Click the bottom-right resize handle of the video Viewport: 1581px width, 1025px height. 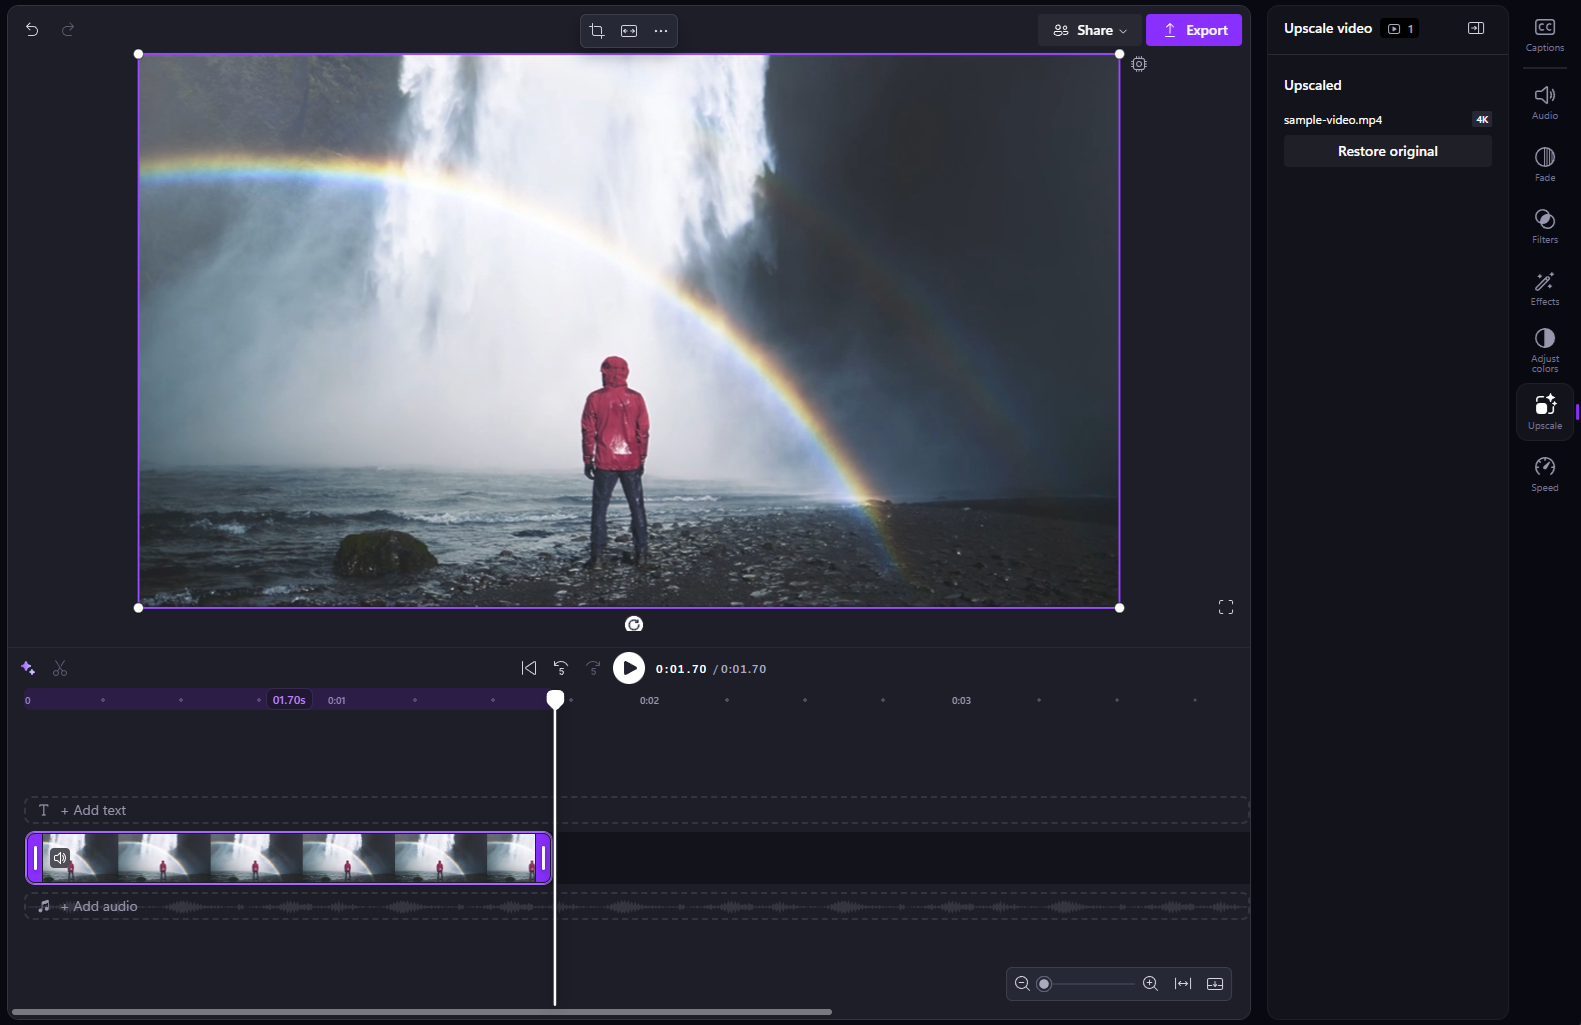[x=1119, y=608]
